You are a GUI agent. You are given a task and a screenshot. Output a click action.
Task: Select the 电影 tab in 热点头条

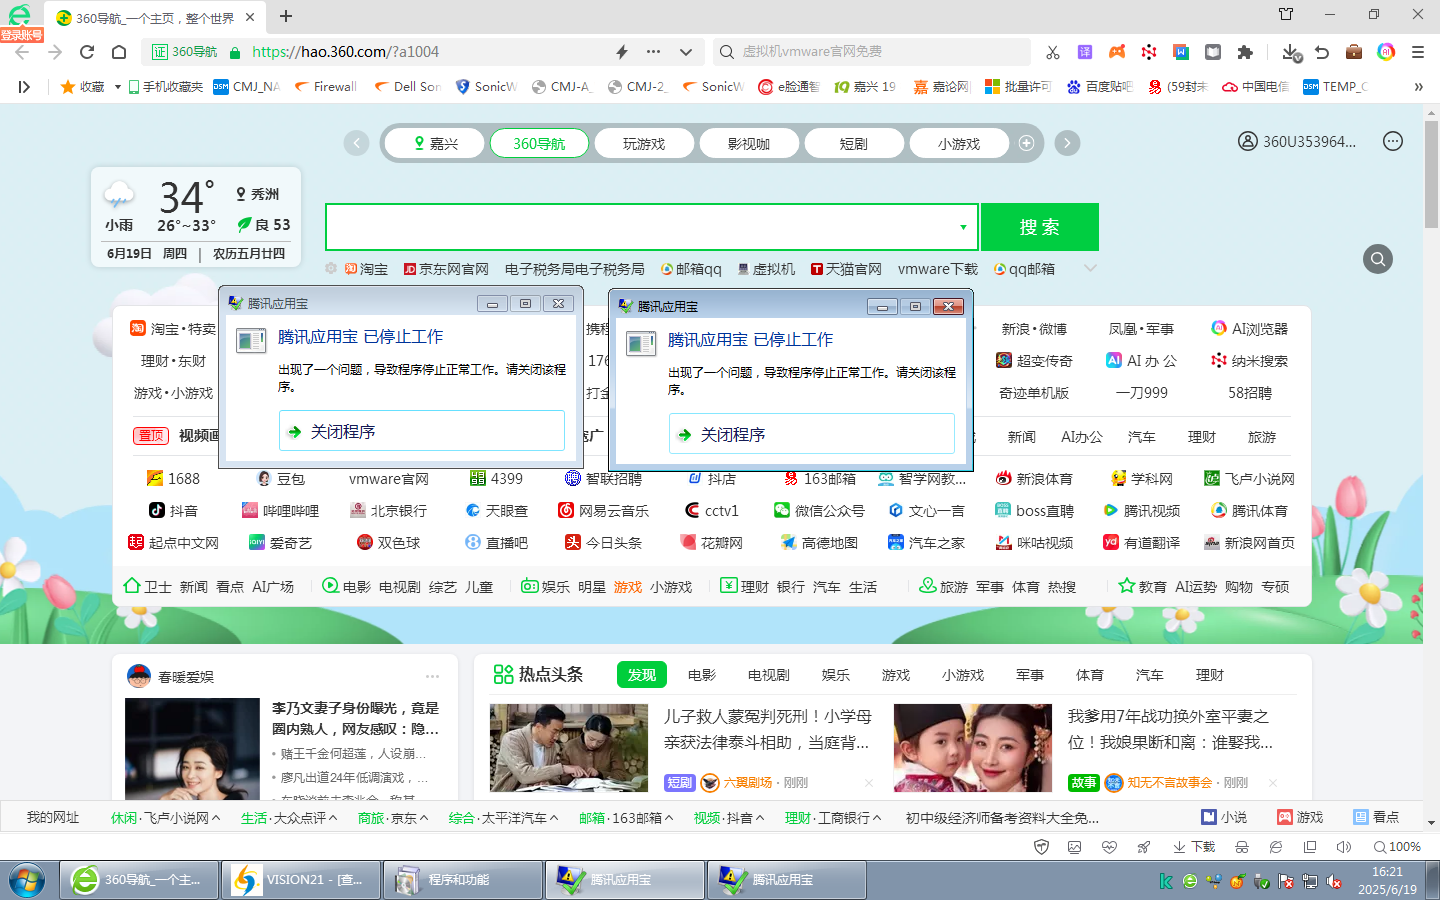tap(703, 674)
